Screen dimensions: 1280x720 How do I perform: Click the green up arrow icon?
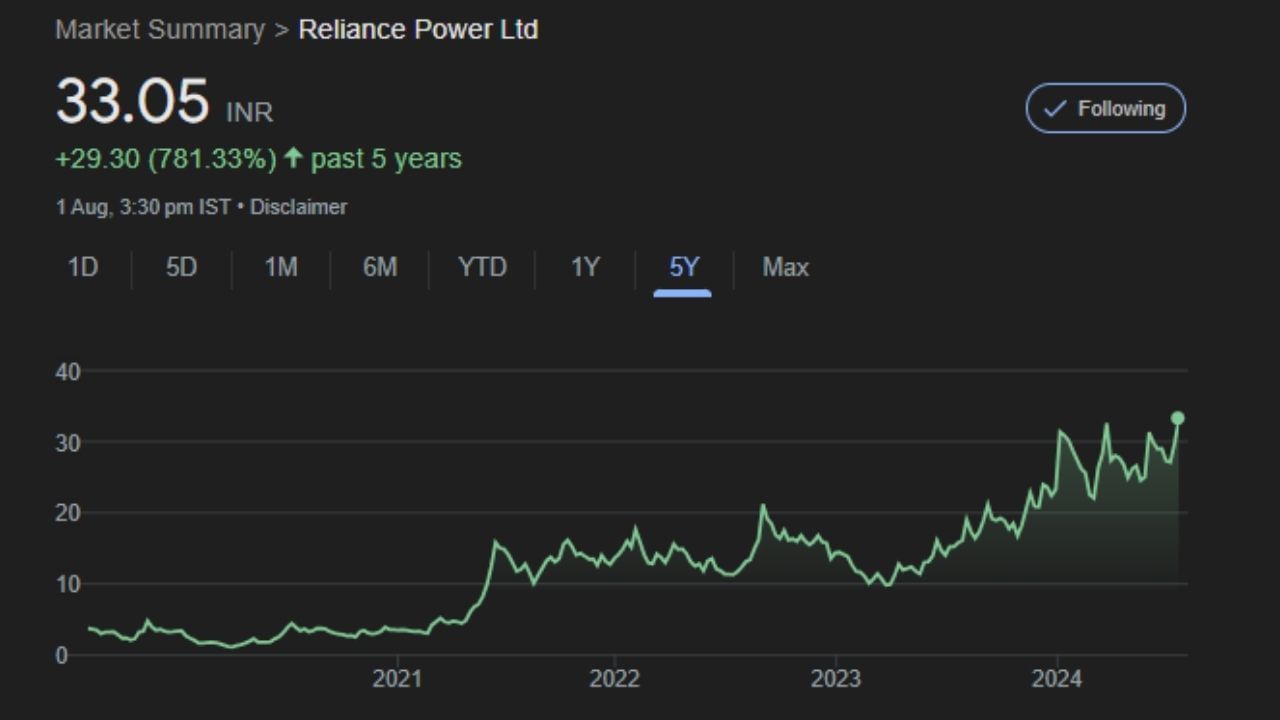coord(293,158)
